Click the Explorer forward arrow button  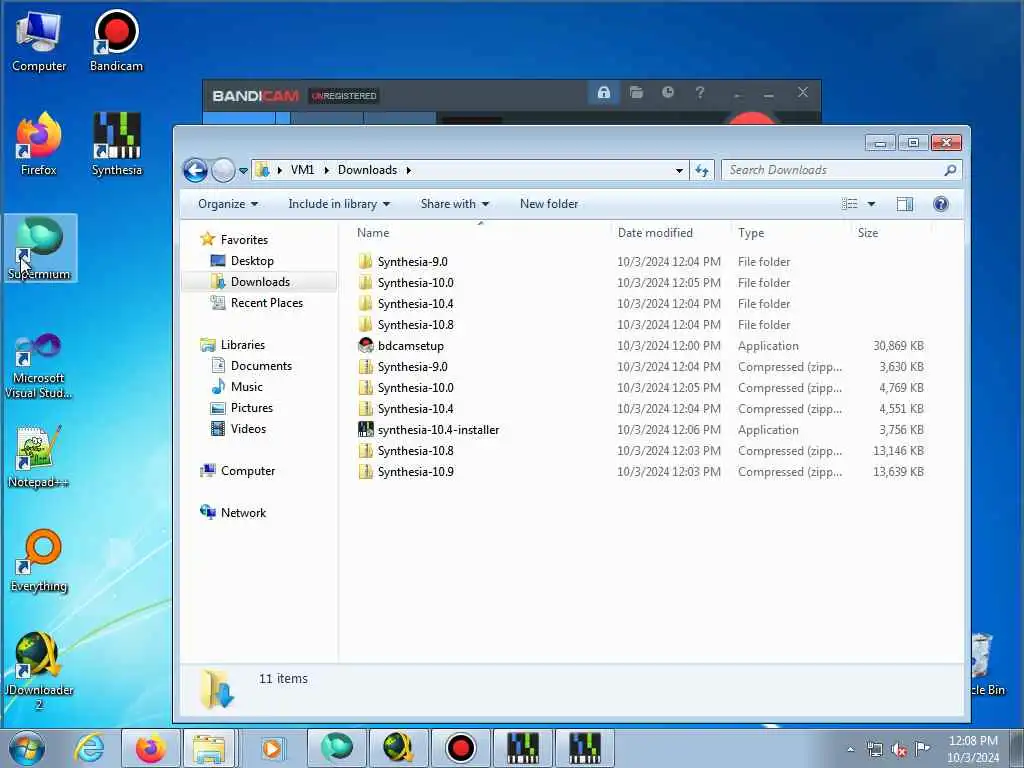tap(223, 170)
